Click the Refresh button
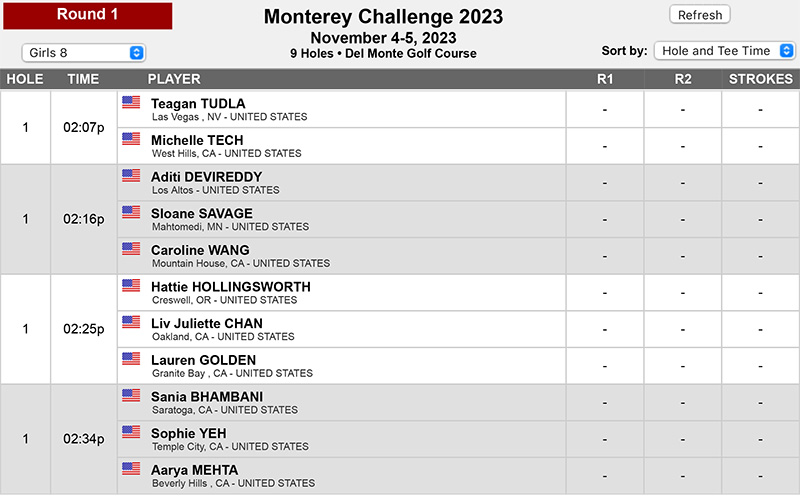This screenshot has width=800, height=497. [x=699, y=15]
